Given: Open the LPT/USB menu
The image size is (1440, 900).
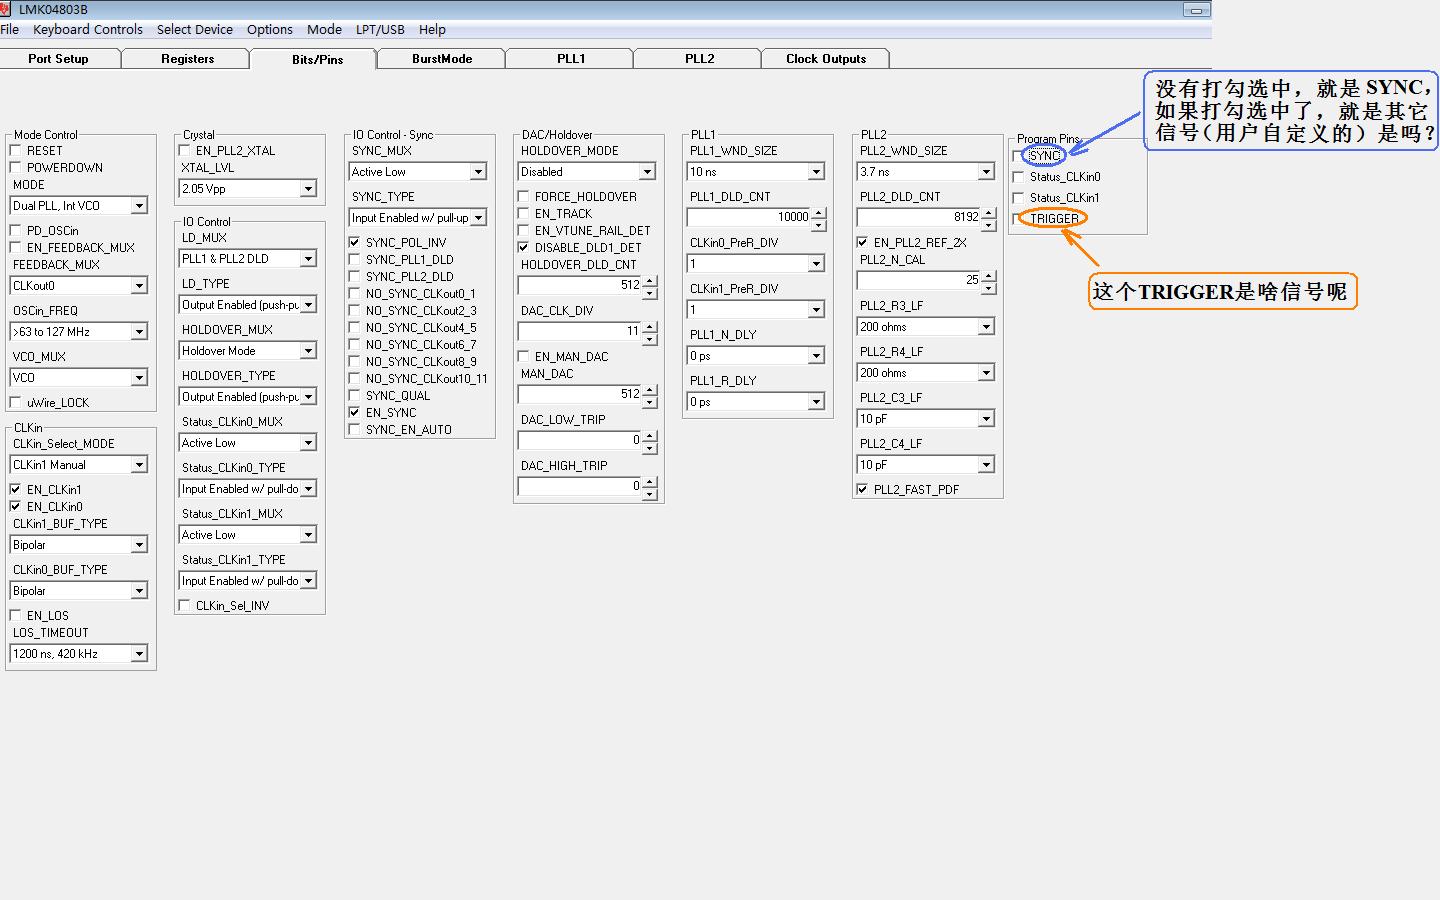Looking at the screenshot, I should (x=380, y=30).
